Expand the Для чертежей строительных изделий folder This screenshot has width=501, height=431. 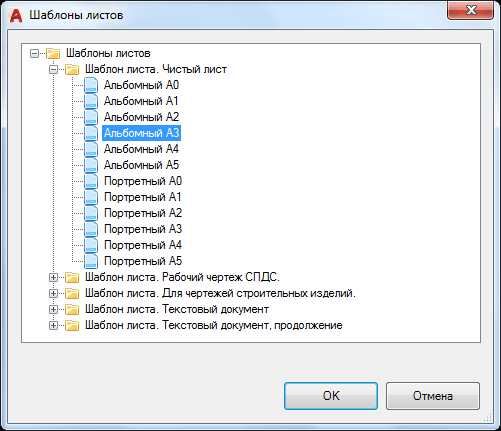pyautogui.click(x=53, y=293)
